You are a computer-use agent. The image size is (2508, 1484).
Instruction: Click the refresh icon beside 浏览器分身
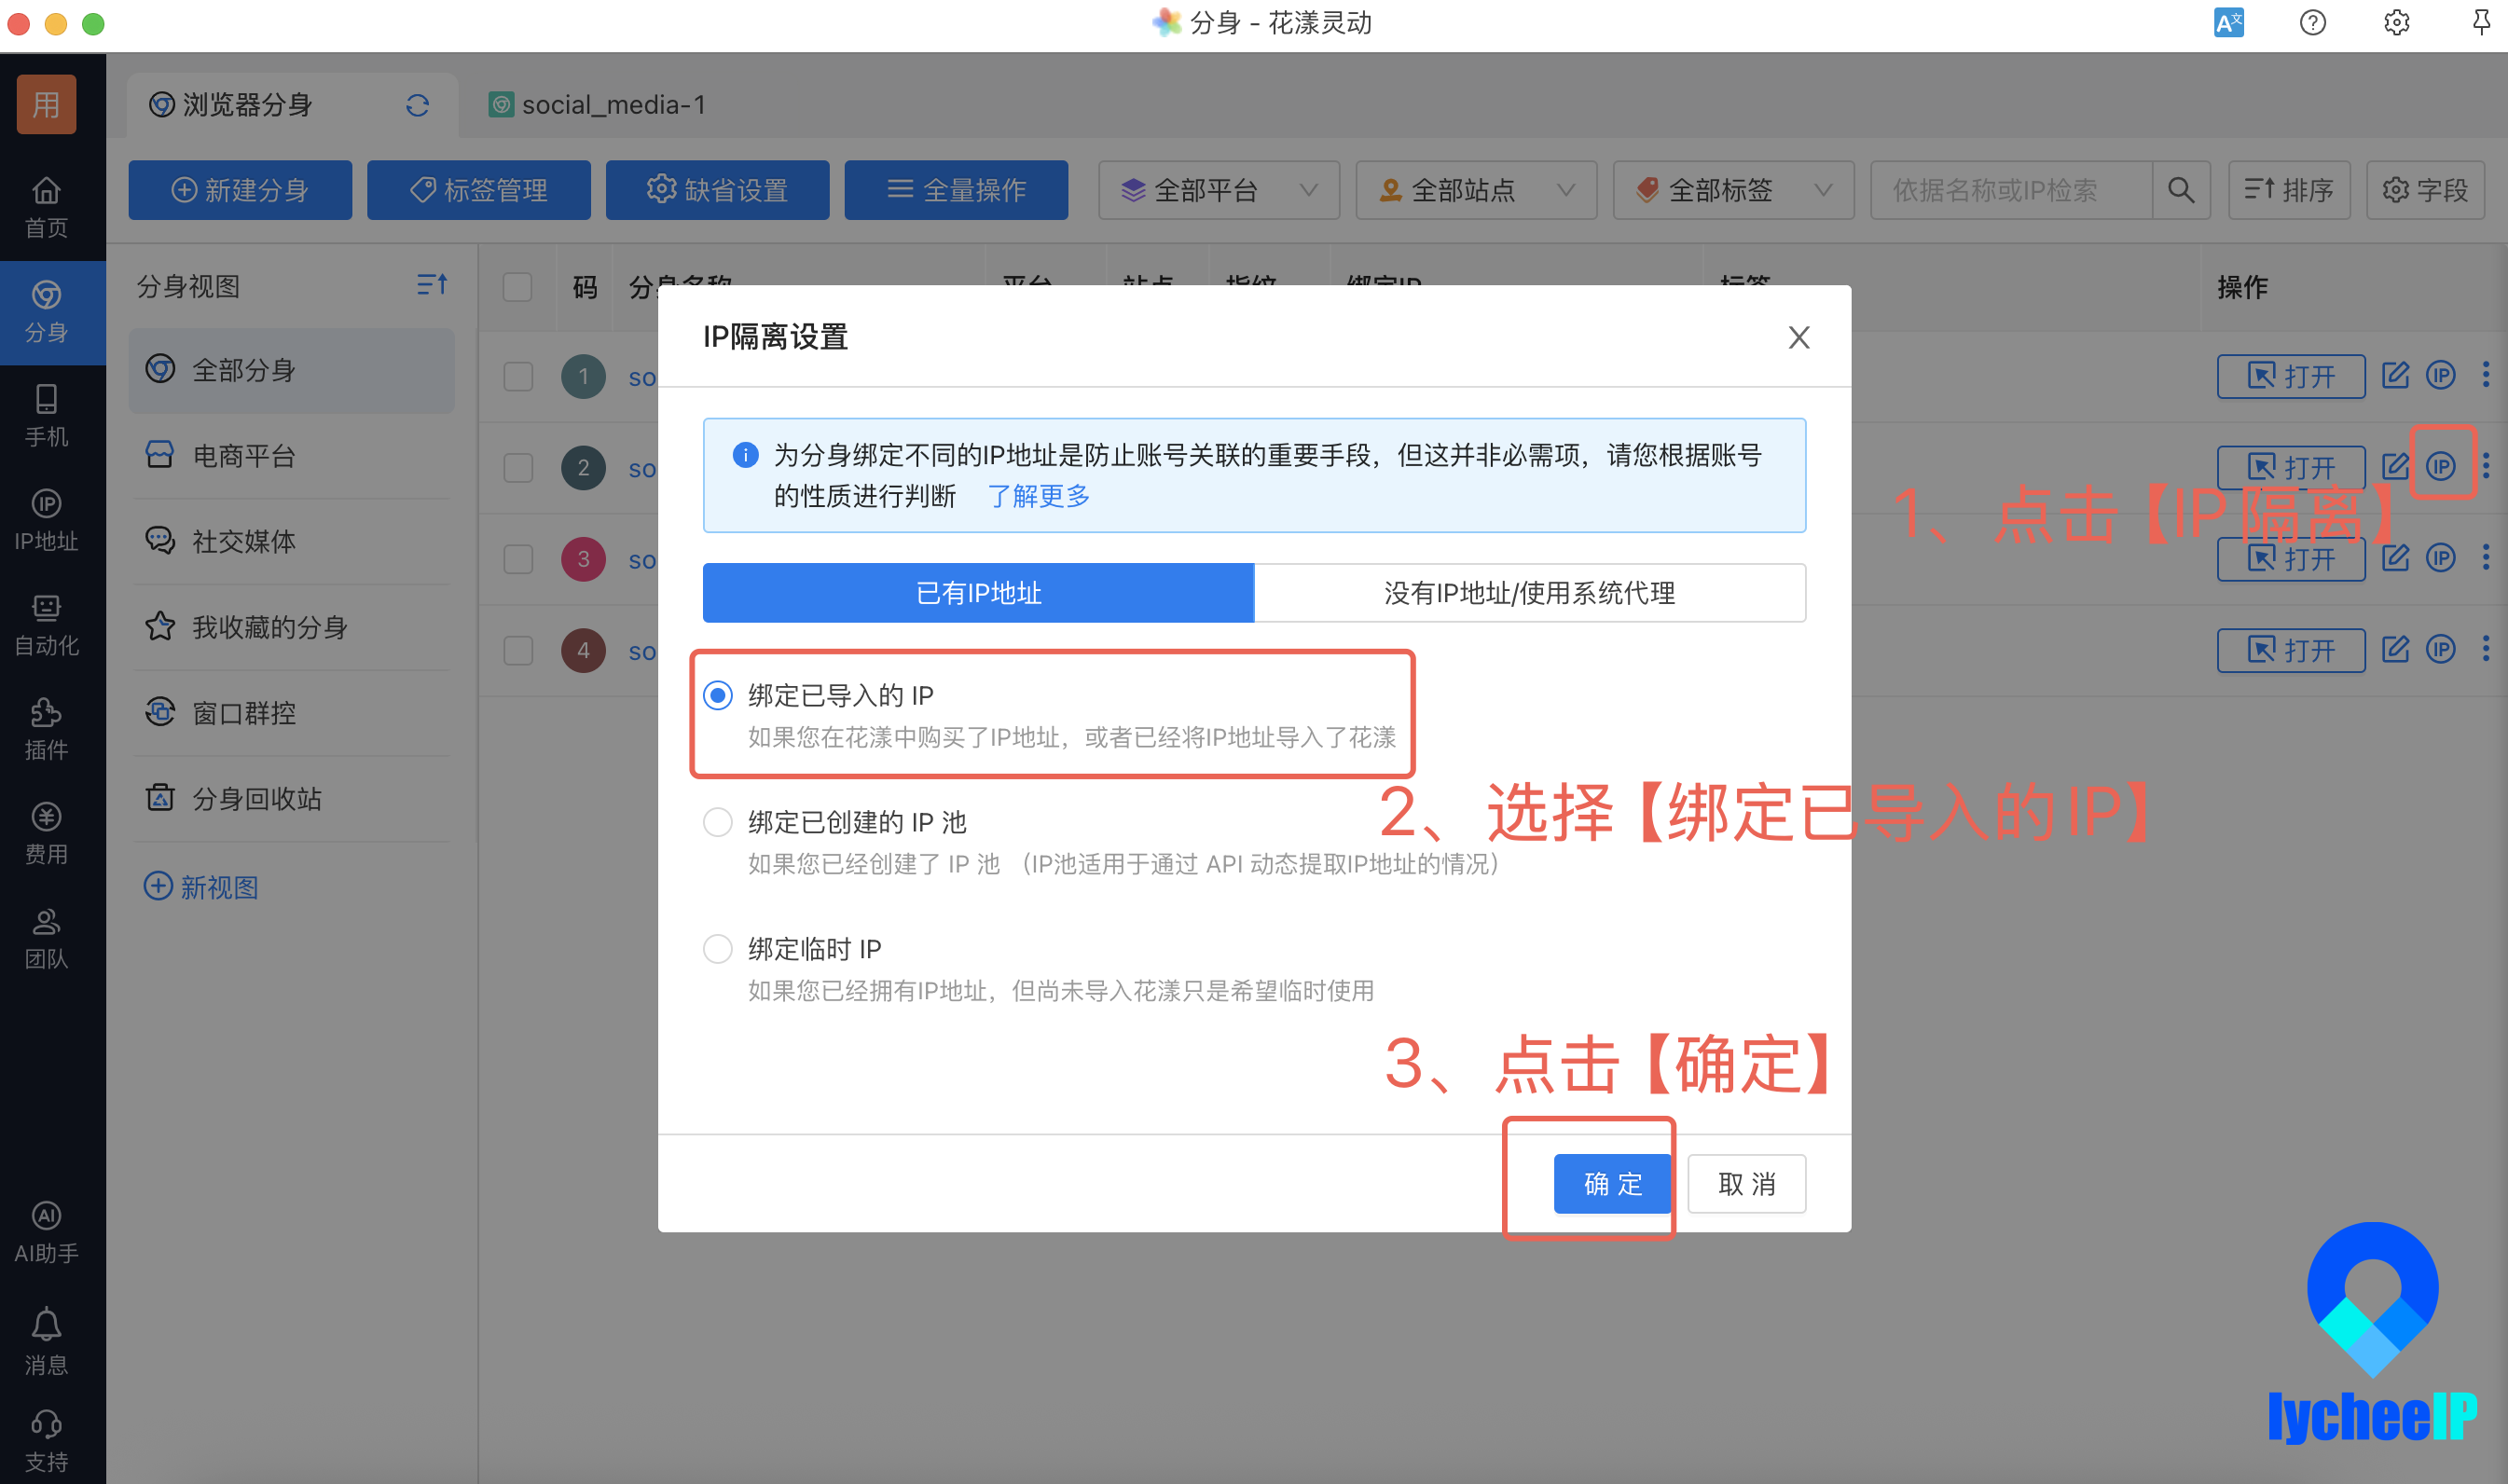click(417, 105)
